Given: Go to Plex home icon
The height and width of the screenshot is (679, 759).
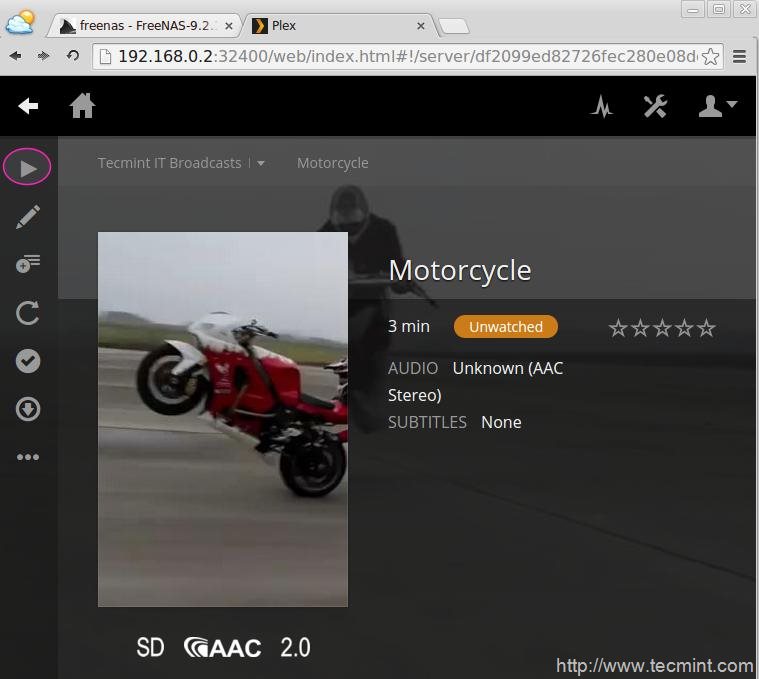Looking at the screenshot, I should [x=82, y=106].
